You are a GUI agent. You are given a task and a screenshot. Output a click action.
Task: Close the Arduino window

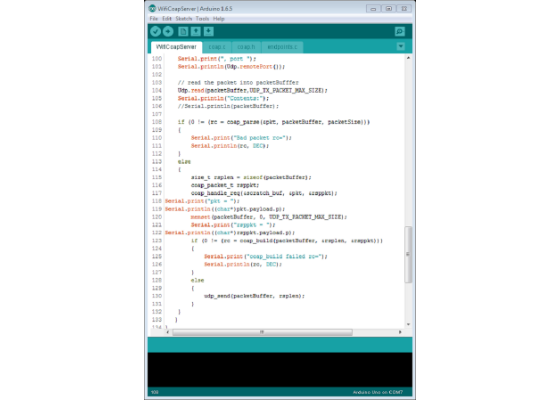(404, 9)
